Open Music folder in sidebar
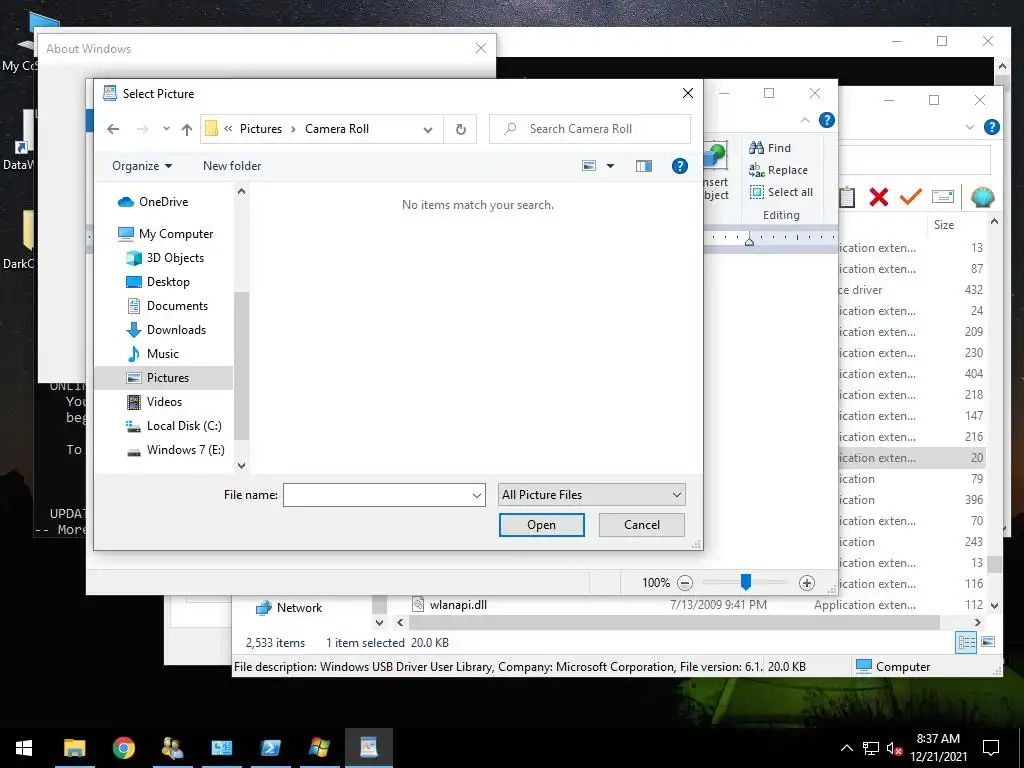1024x768 pixels. point(162,354)
